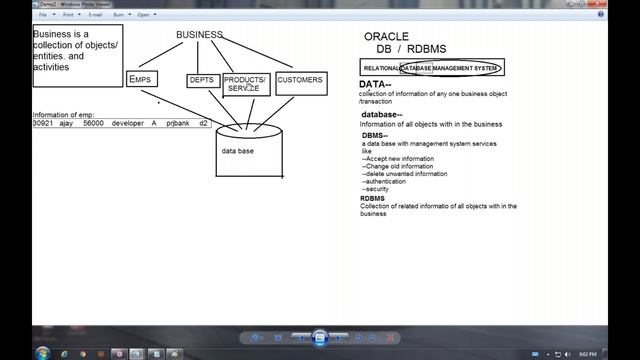Open Chrome from the taskbar

[x=83, y=354]
